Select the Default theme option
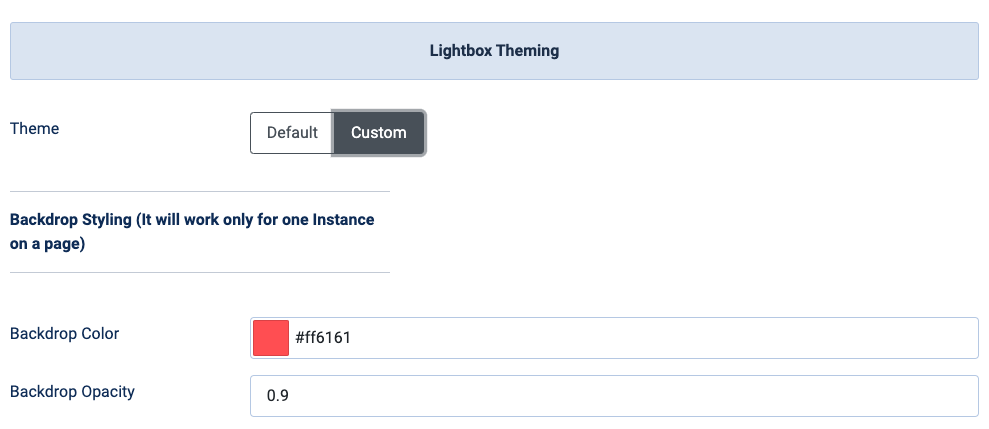989x429 pixels. pos(291,132)
